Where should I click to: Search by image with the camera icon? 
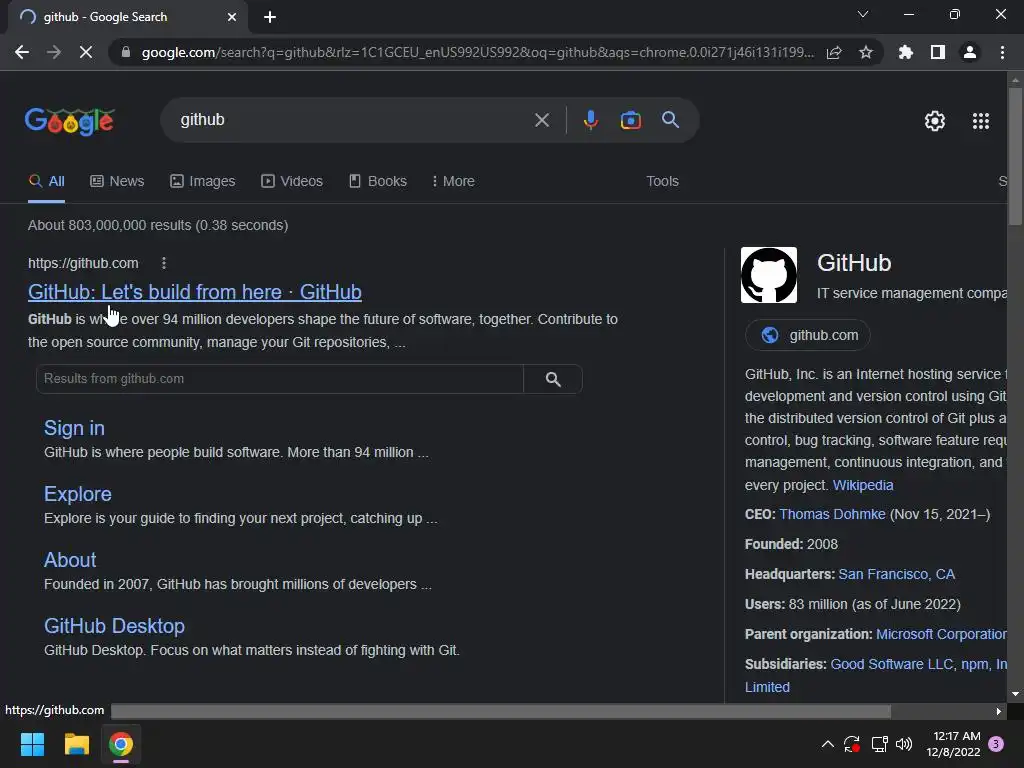click(630, 120)
